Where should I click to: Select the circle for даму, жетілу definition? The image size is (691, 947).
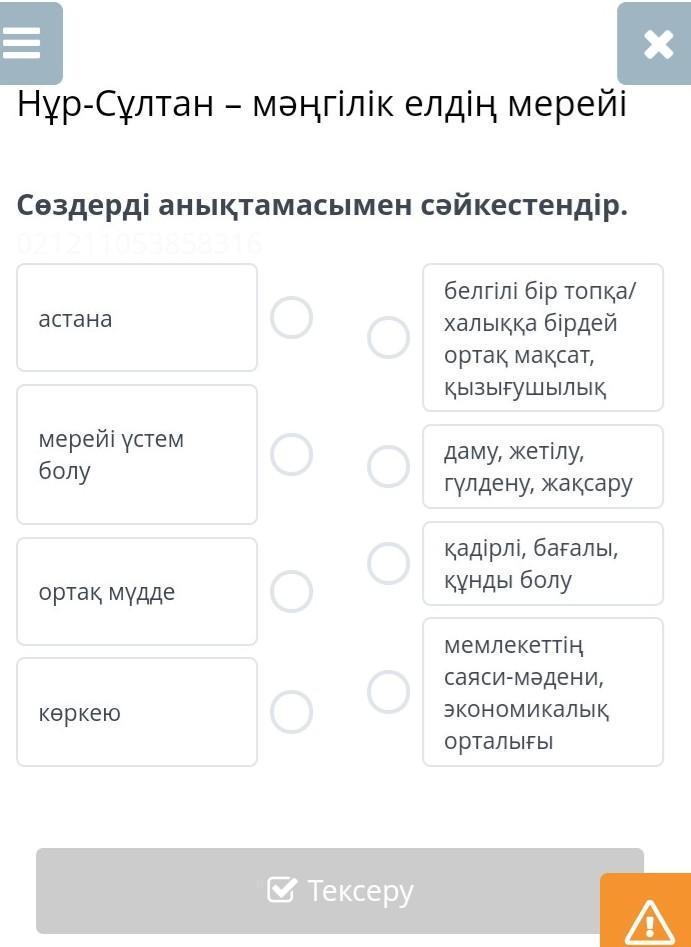[388, 466]
